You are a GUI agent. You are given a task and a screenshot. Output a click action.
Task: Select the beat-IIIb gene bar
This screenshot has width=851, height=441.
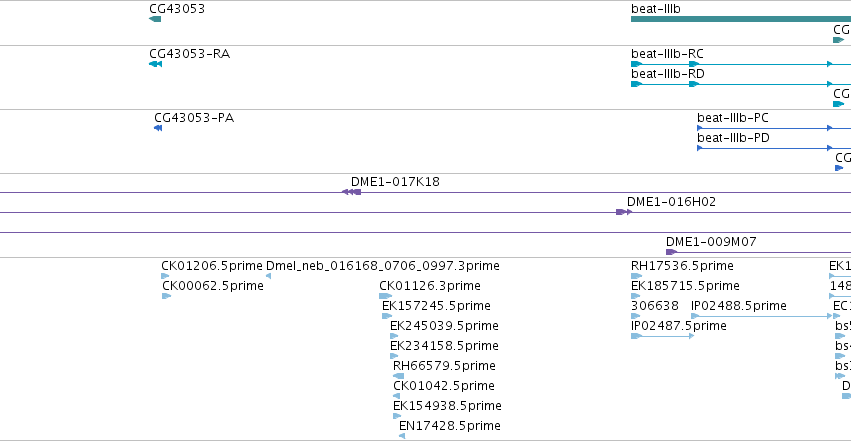[x=741, y=20]
